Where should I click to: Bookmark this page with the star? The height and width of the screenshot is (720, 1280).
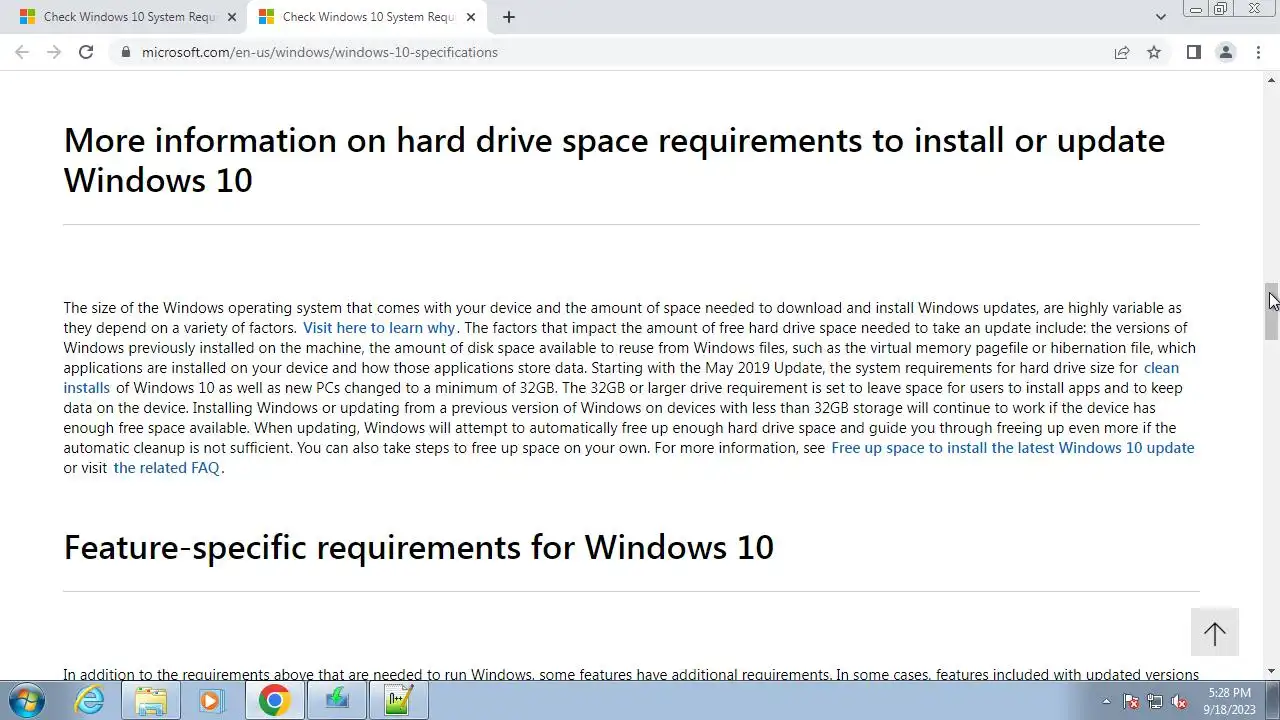coord(1154,52)
